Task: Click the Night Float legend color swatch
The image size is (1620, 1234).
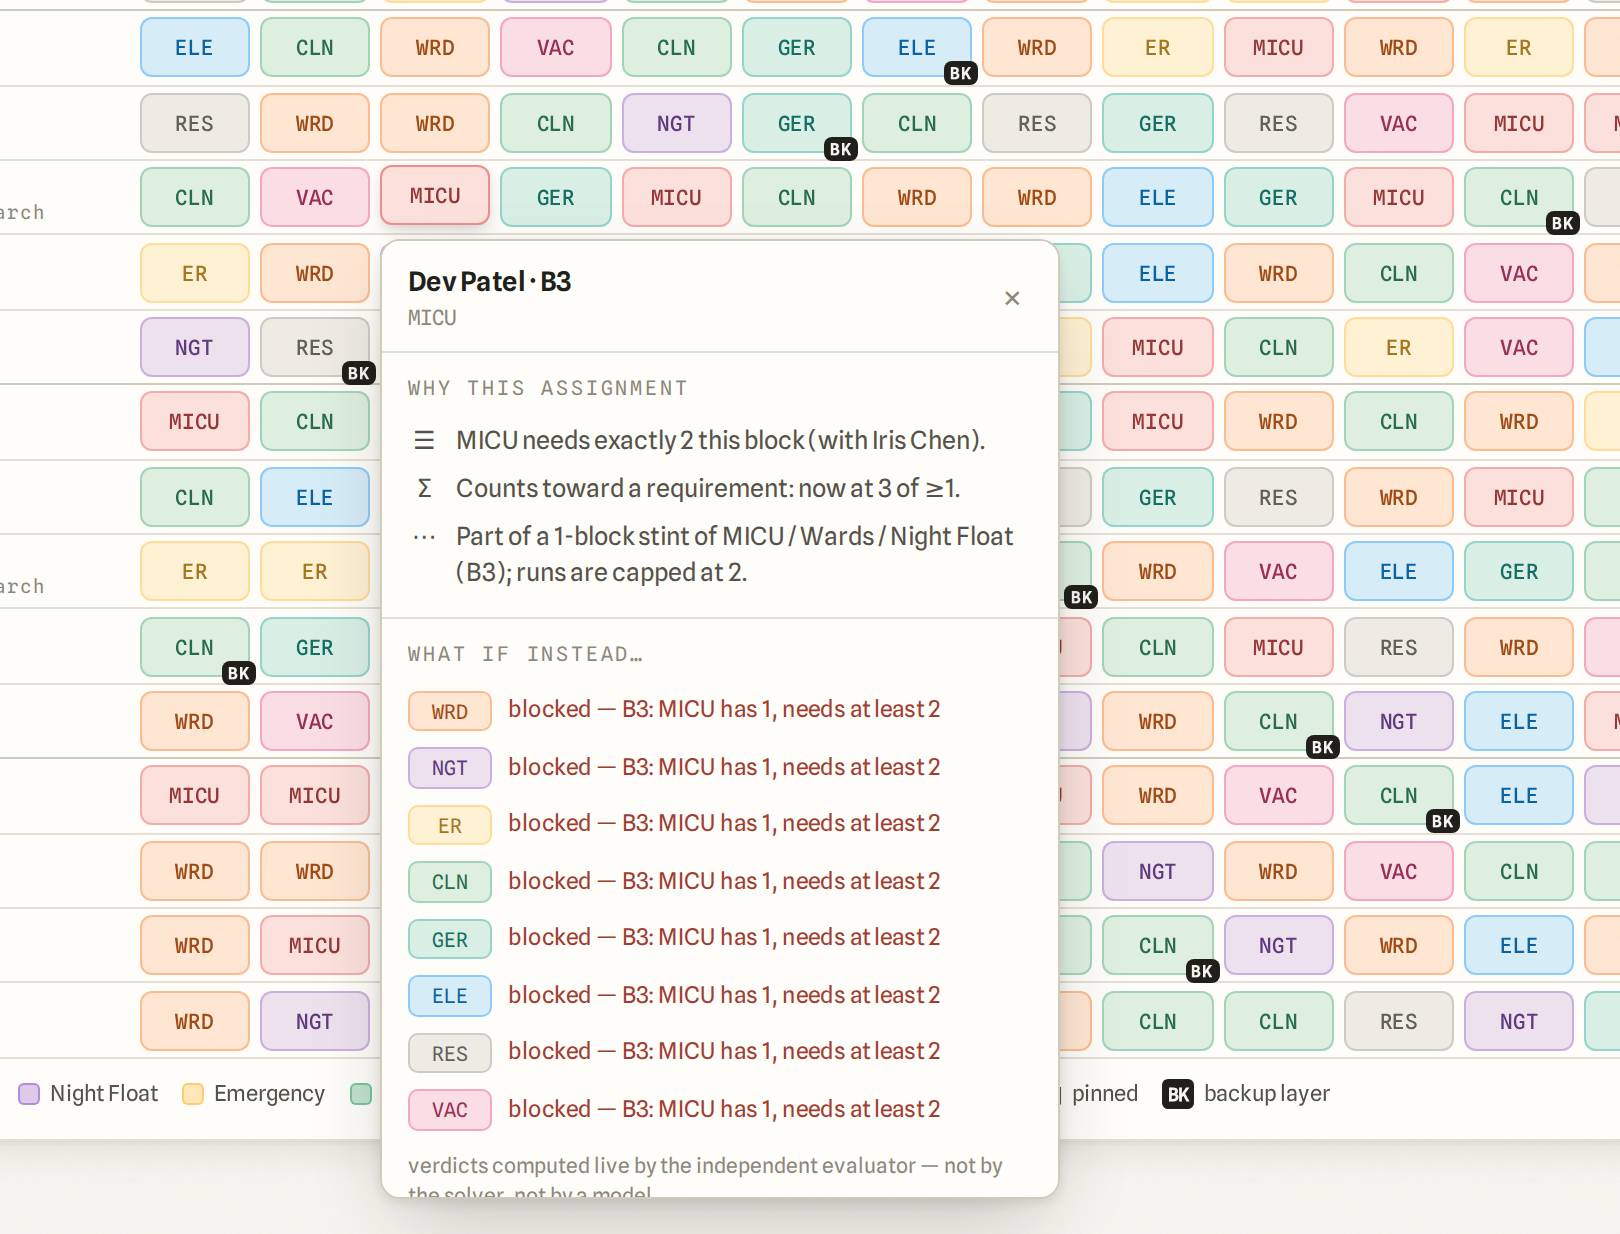Action: 29,1094
